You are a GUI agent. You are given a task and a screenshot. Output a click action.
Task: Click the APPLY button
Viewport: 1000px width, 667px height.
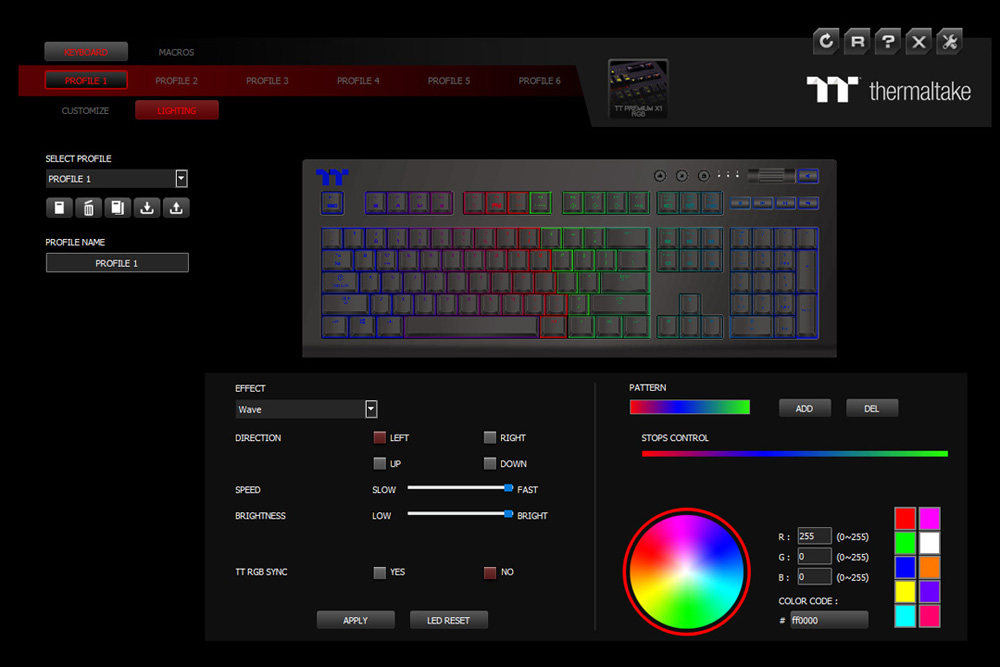355,620
